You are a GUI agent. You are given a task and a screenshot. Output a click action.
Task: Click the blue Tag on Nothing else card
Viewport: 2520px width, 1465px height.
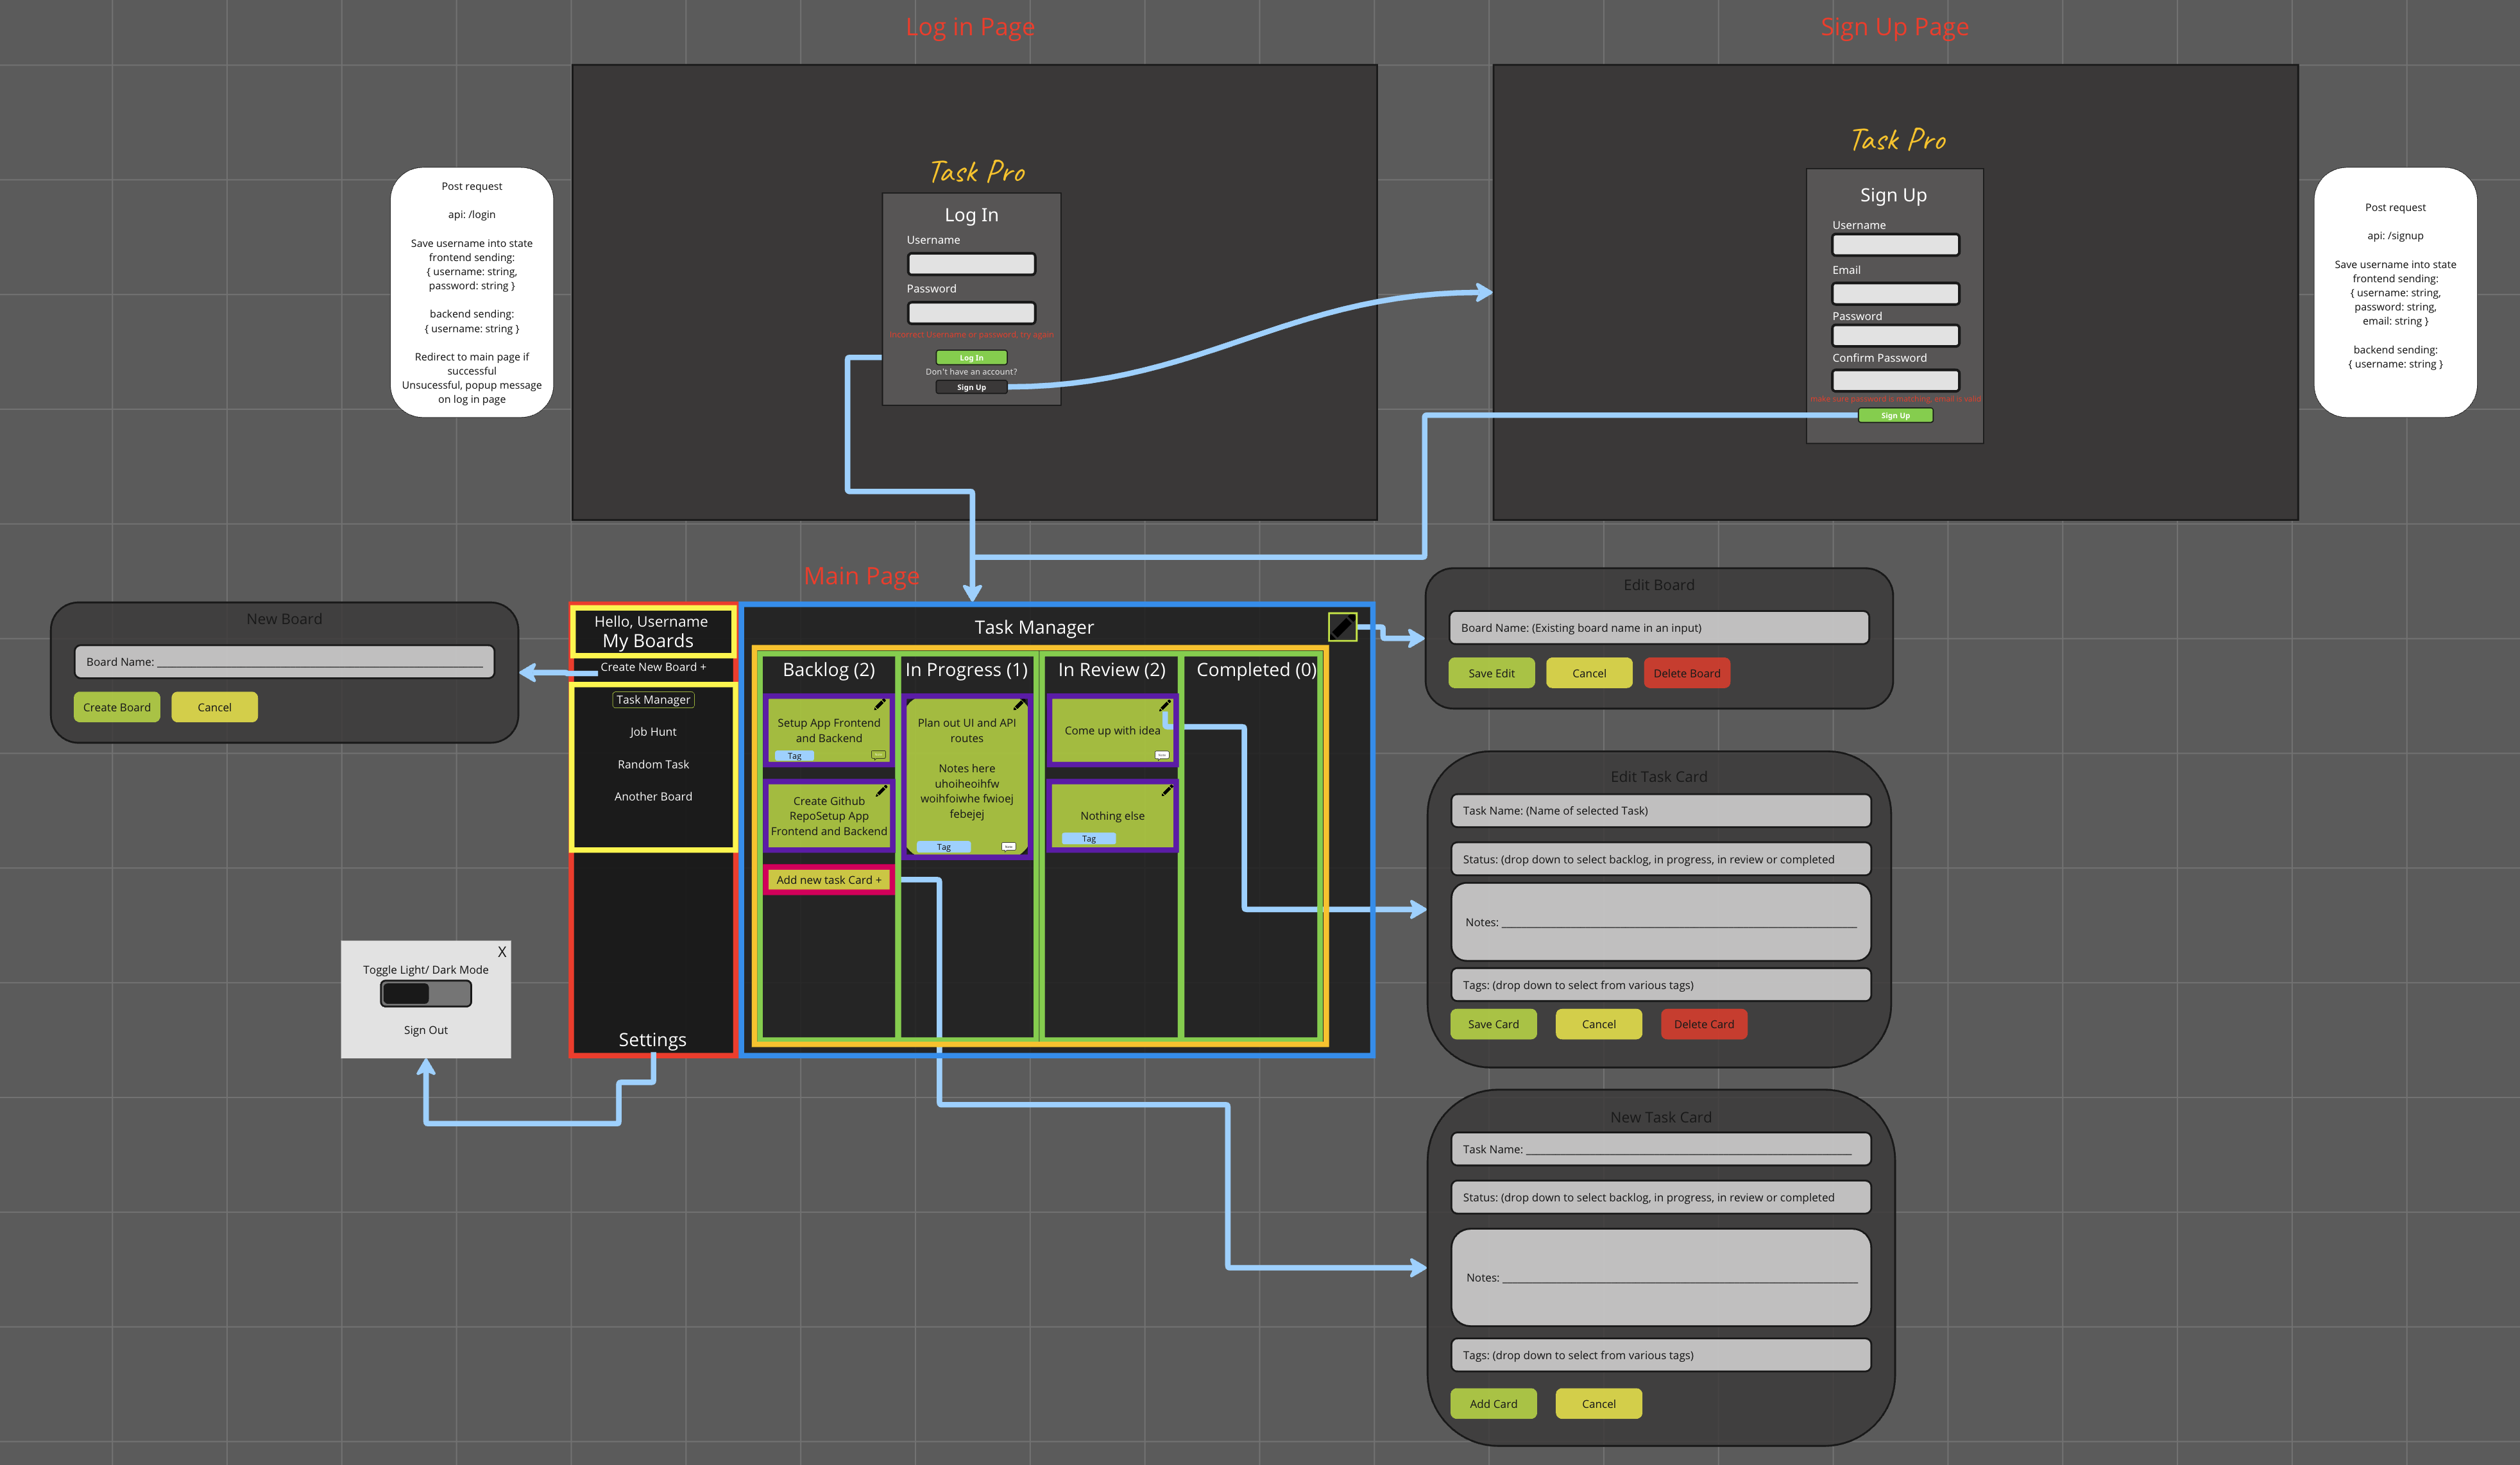1089,839
